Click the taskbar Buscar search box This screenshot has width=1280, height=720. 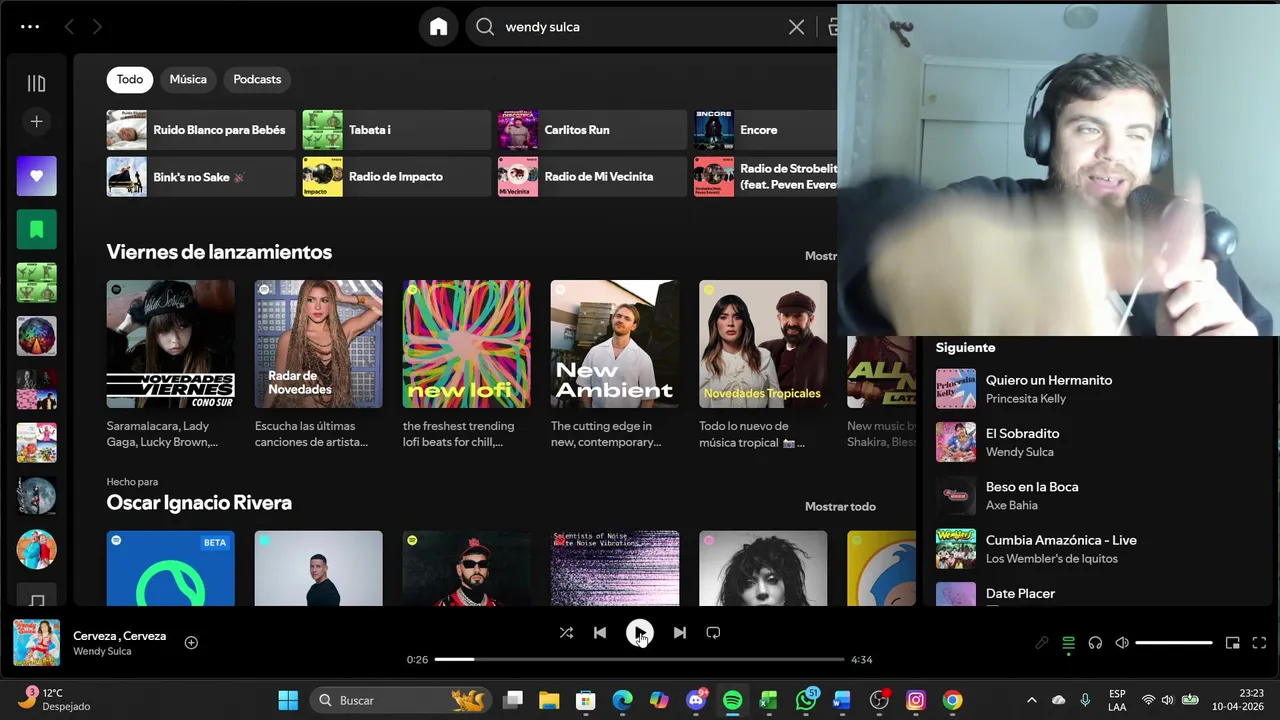[x=401, y=700]
